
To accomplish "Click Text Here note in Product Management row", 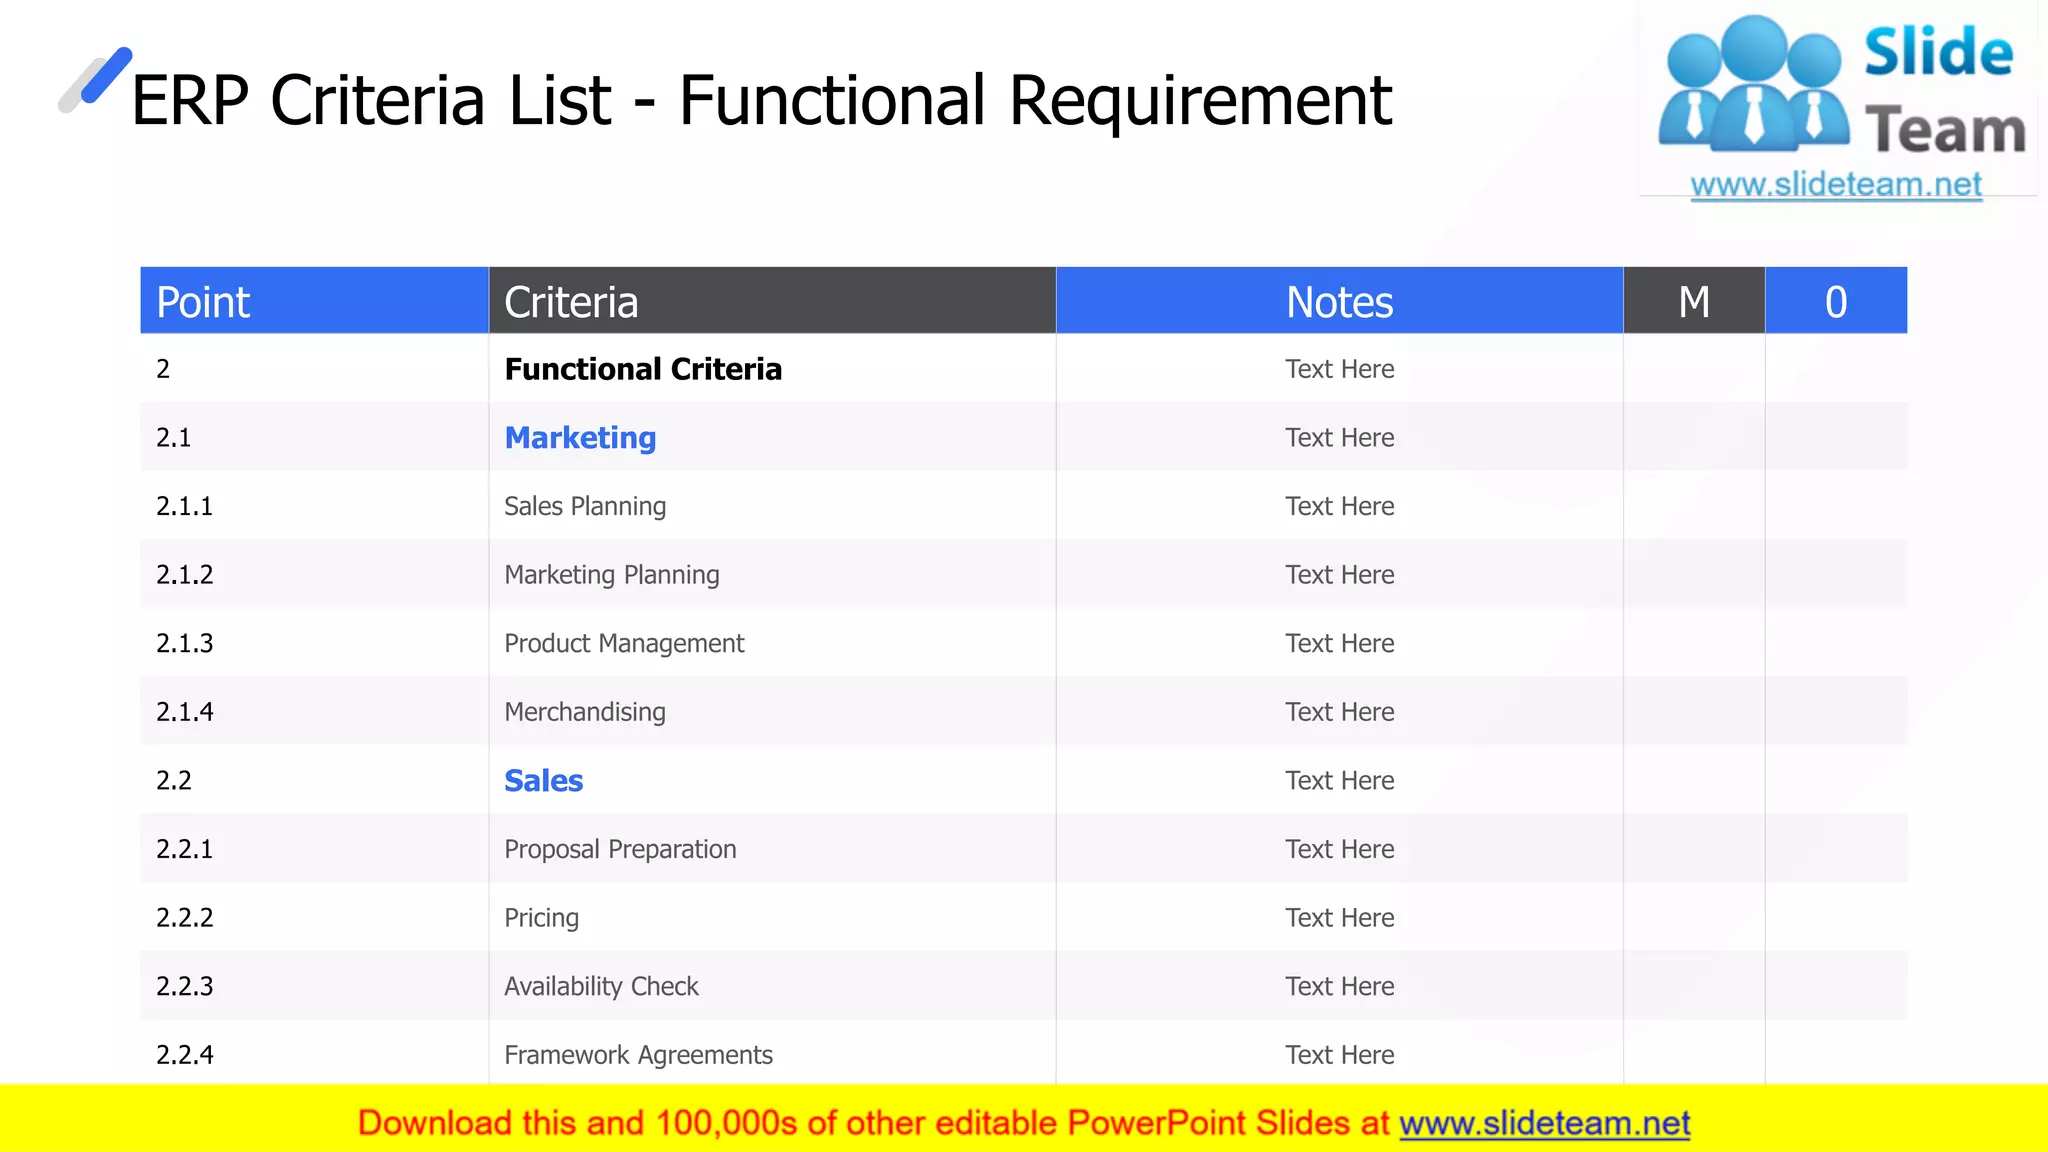I will (1340, 643).
